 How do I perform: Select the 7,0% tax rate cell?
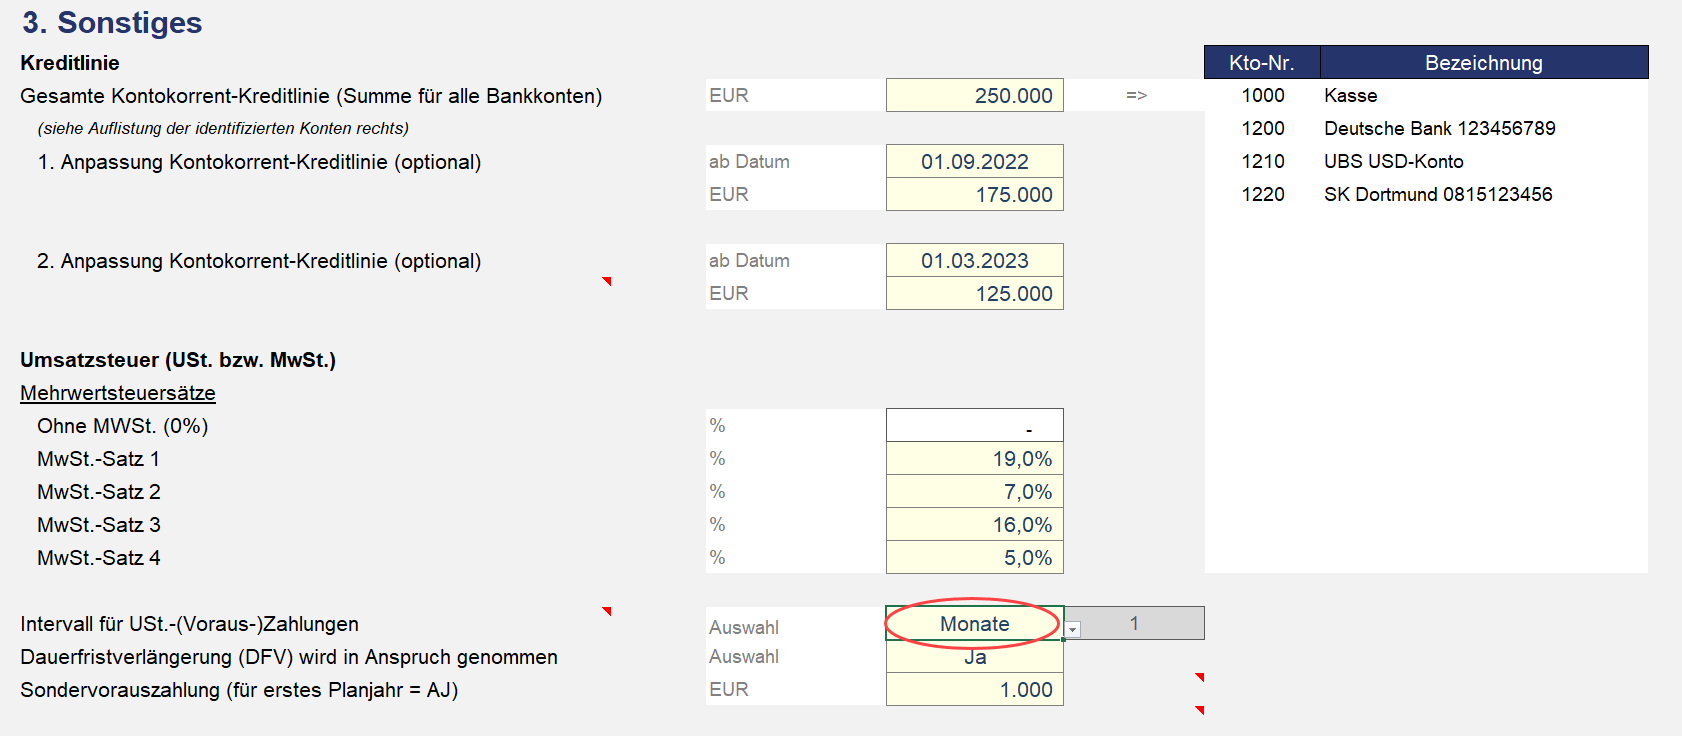pos(975,491)
